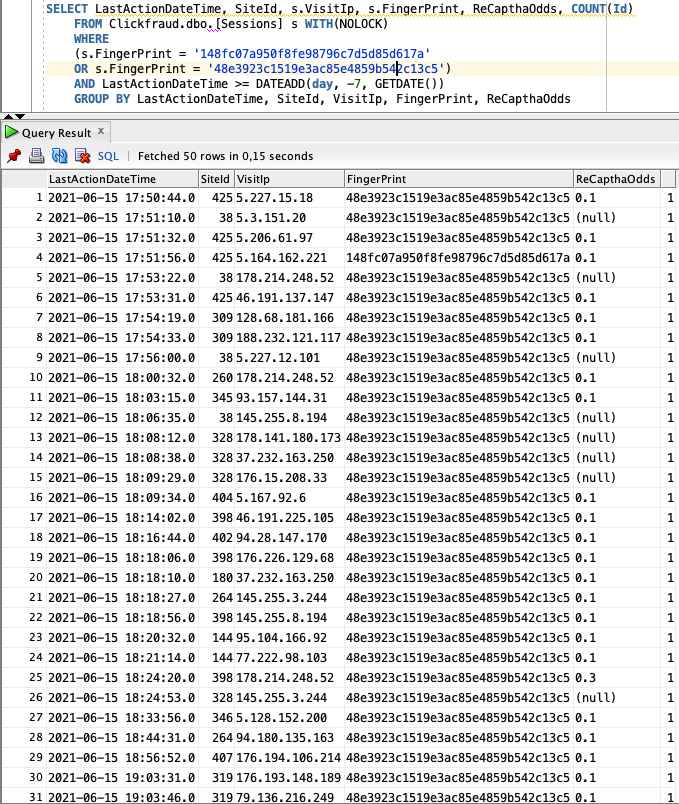Select the 2021-06-15 18:00:32.0 timestamp cell
The height and width of the screenshot is (804, 679).
[x=122, y=378]
